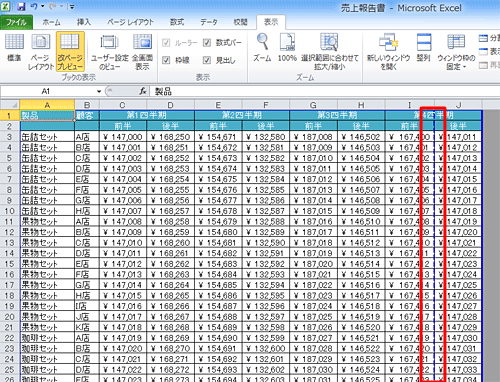The width and height of the screenshot is (500, 382).
Task: Toggle Full Screen (全画面表示) view
Action: [142, 52]
